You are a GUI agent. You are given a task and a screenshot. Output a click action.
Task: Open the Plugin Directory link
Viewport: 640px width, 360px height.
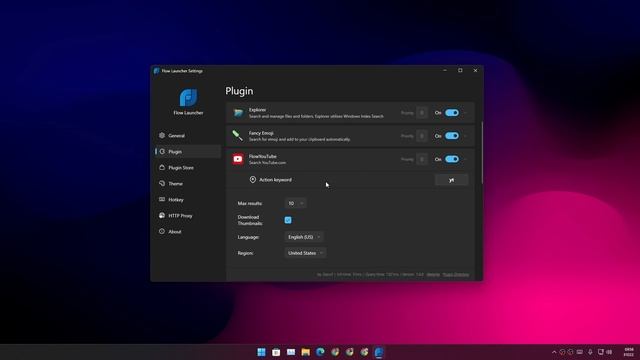coord(456,275)
